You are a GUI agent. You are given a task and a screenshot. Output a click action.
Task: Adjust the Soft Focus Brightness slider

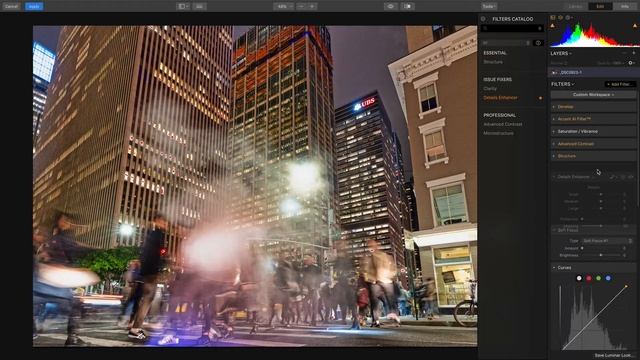(x=602, y=255)
